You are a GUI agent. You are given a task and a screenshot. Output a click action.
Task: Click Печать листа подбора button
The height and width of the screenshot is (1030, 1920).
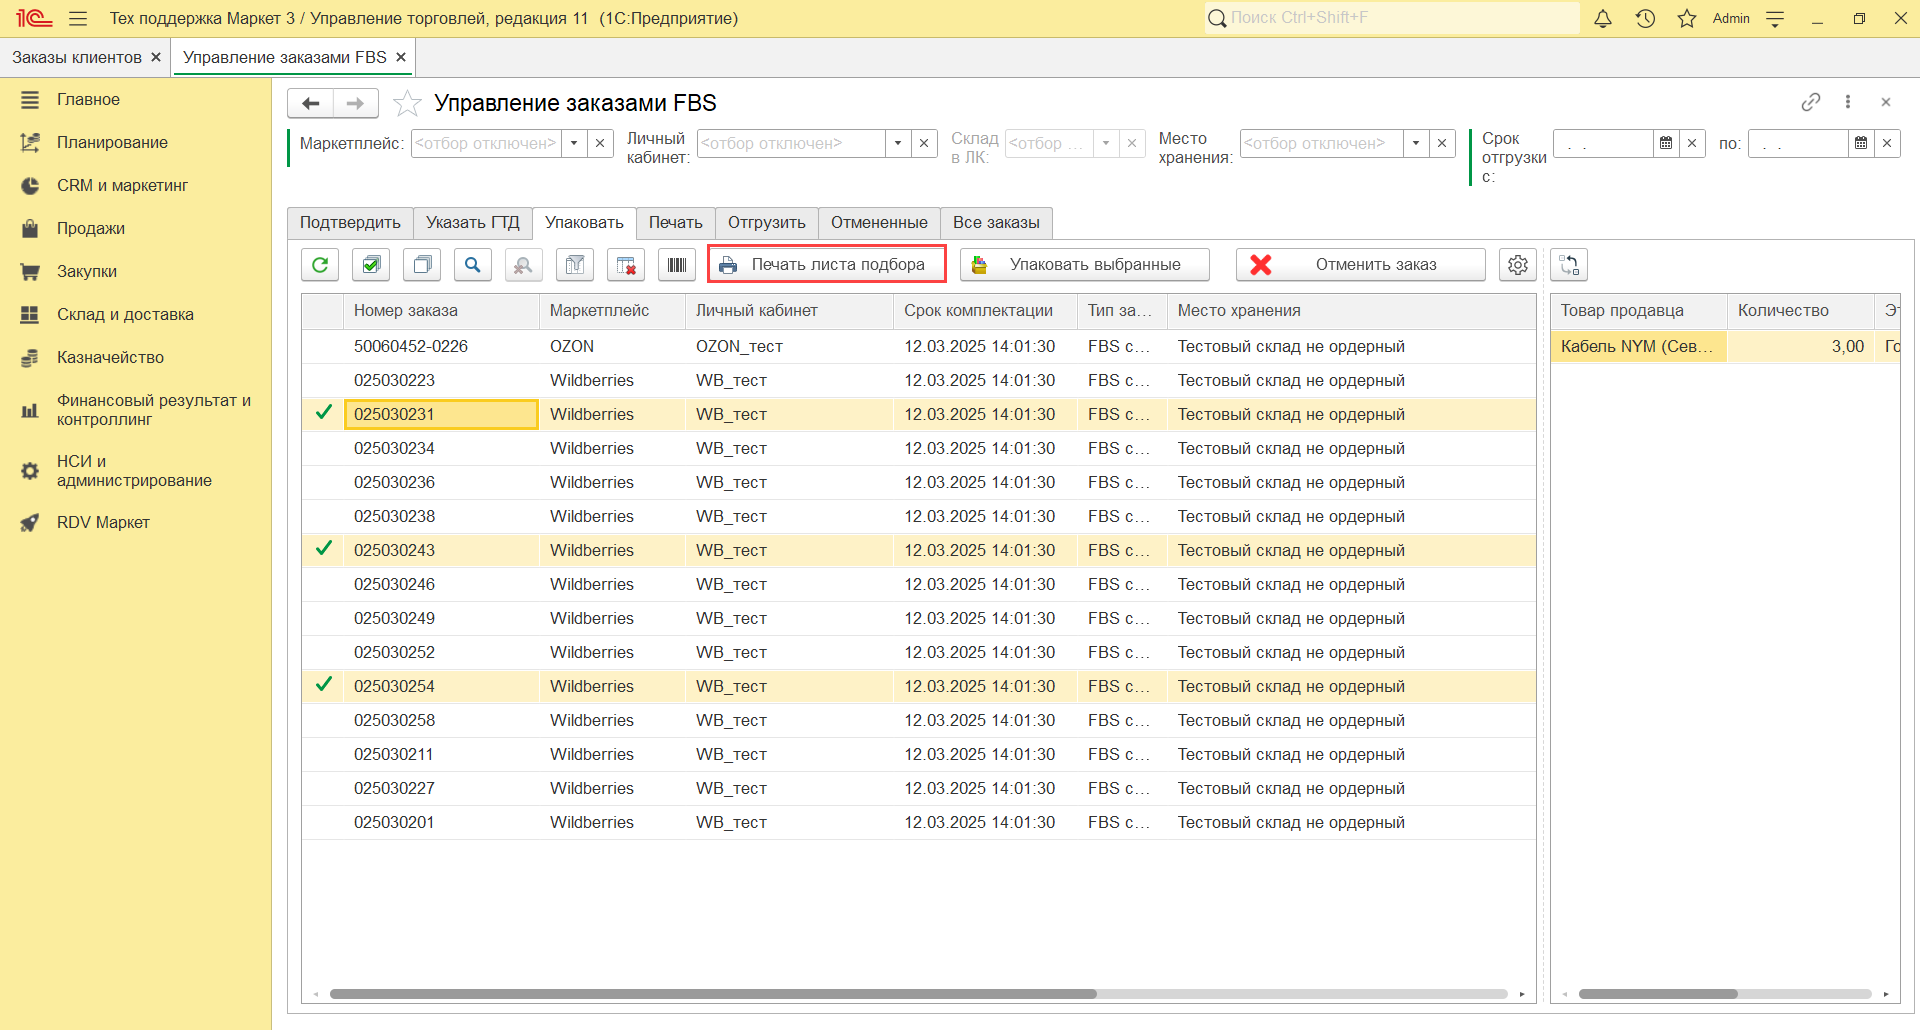point(827,264)
